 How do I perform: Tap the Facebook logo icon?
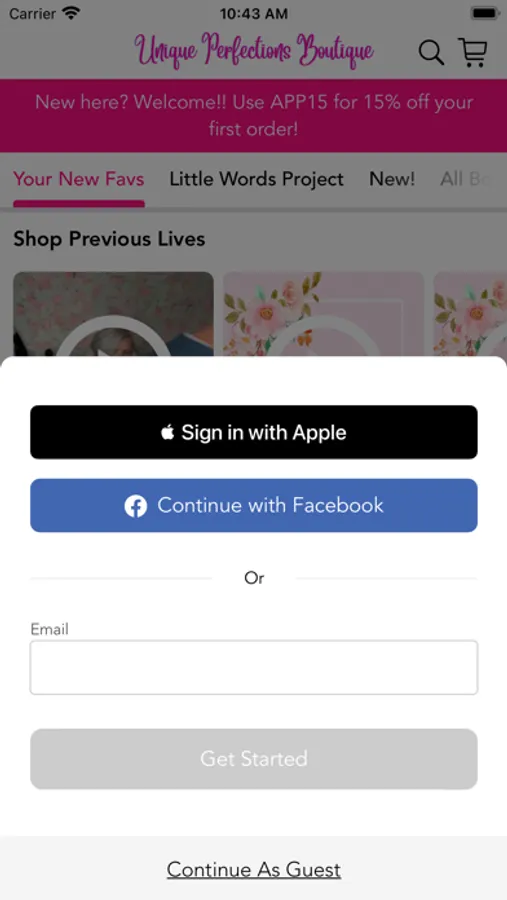point(136,506)
